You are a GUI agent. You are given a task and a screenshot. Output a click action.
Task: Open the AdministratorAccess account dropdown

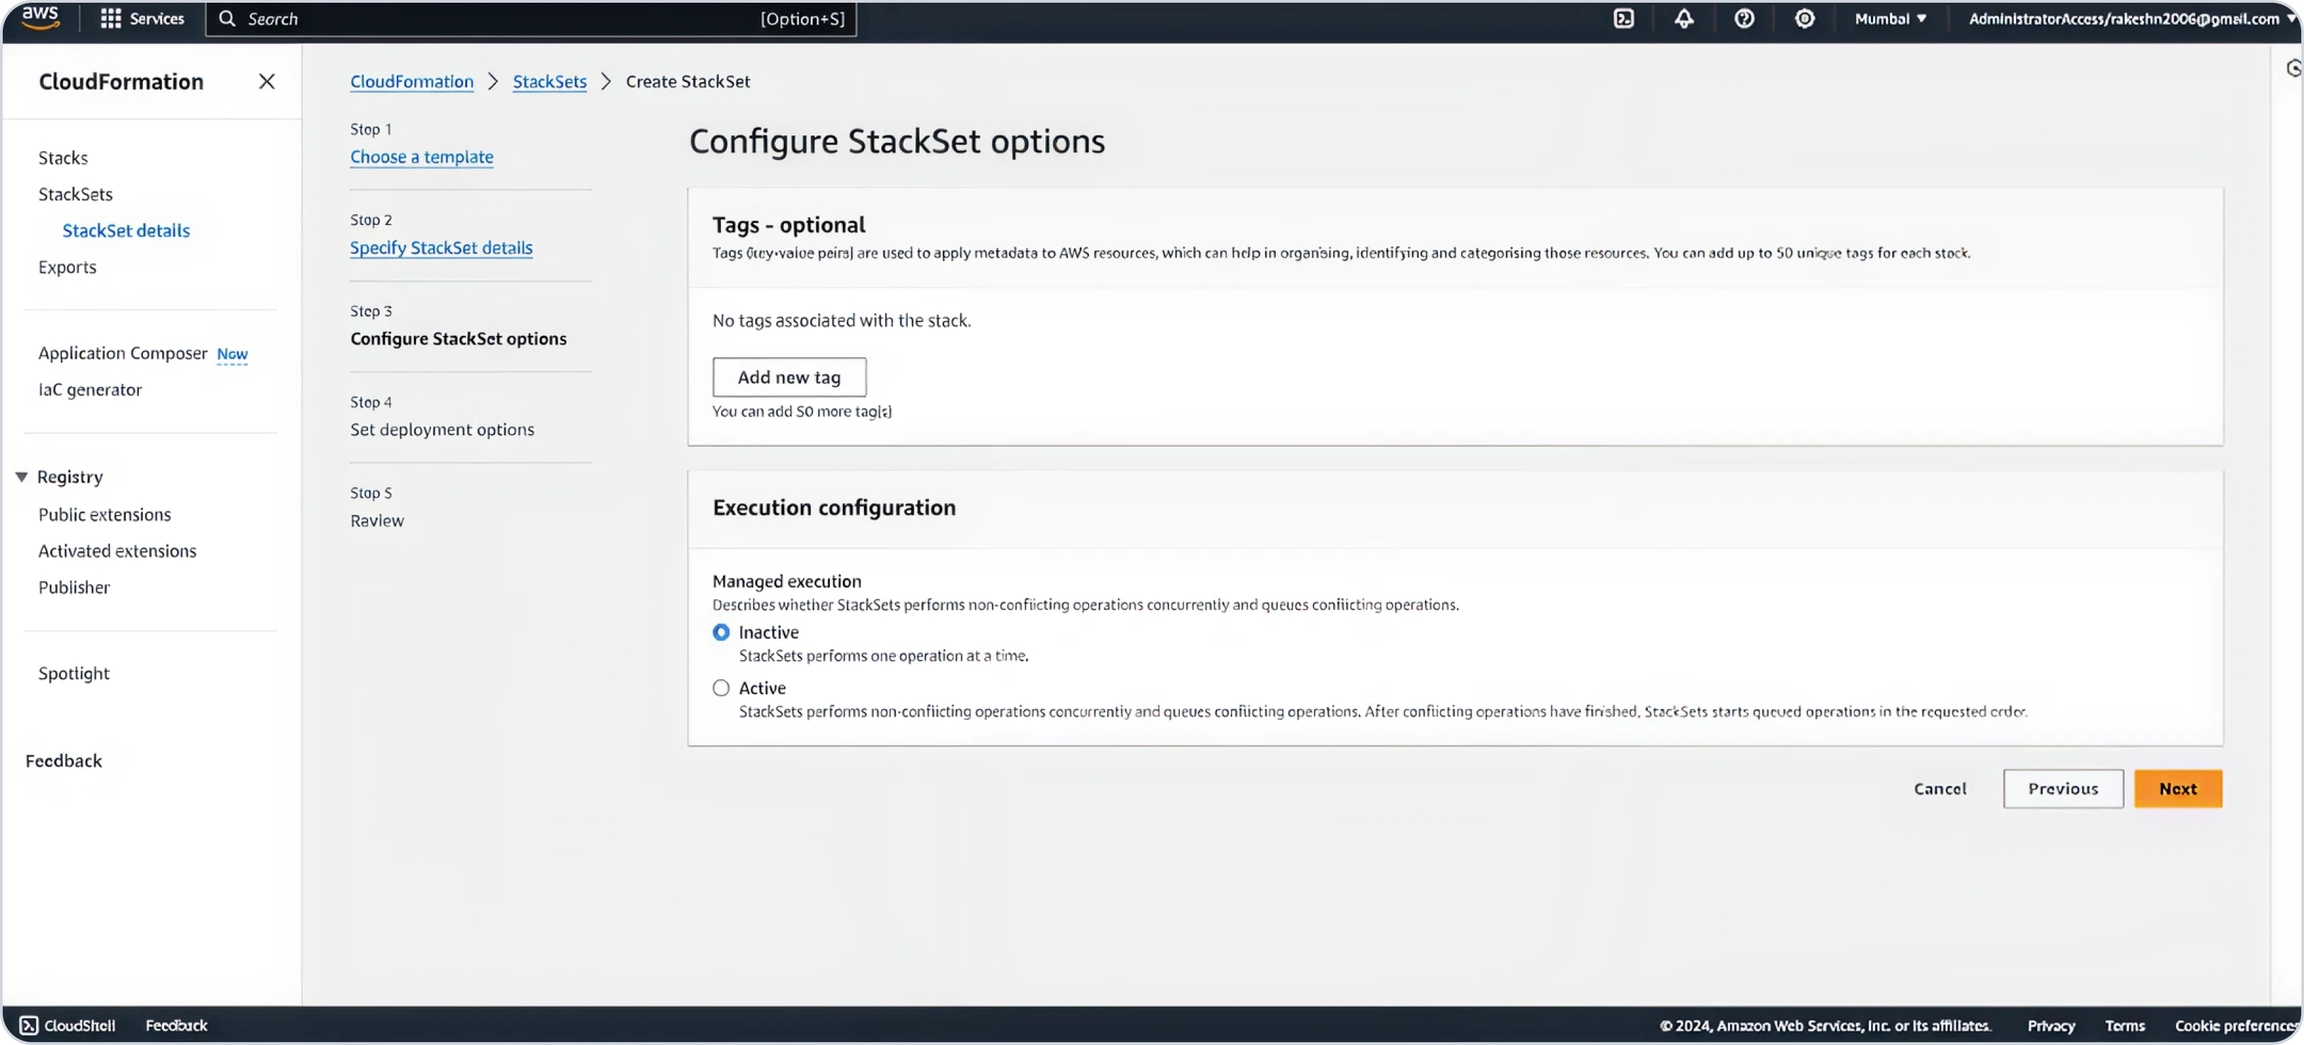pos(2130,18)
